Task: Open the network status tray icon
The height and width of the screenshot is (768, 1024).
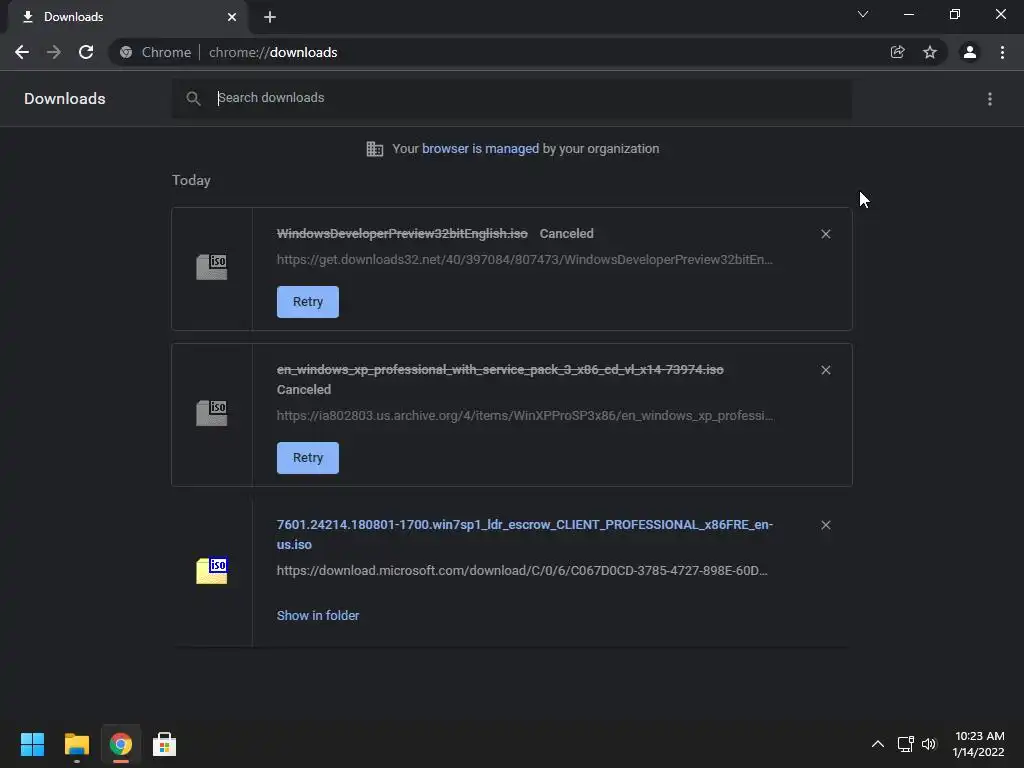Action: point(905,744)
